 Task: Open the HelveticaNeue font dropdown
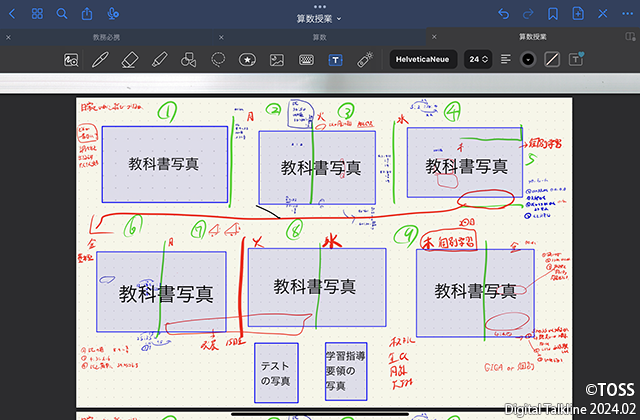(425, 60)
